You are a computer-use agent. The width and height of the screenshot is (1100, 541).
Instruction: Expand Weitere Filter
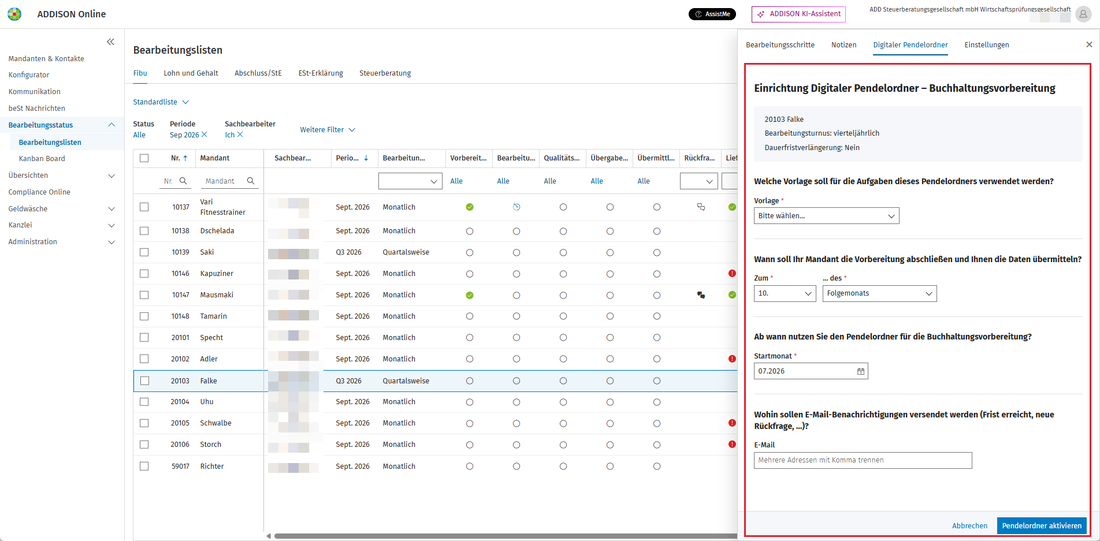(327, 130)
